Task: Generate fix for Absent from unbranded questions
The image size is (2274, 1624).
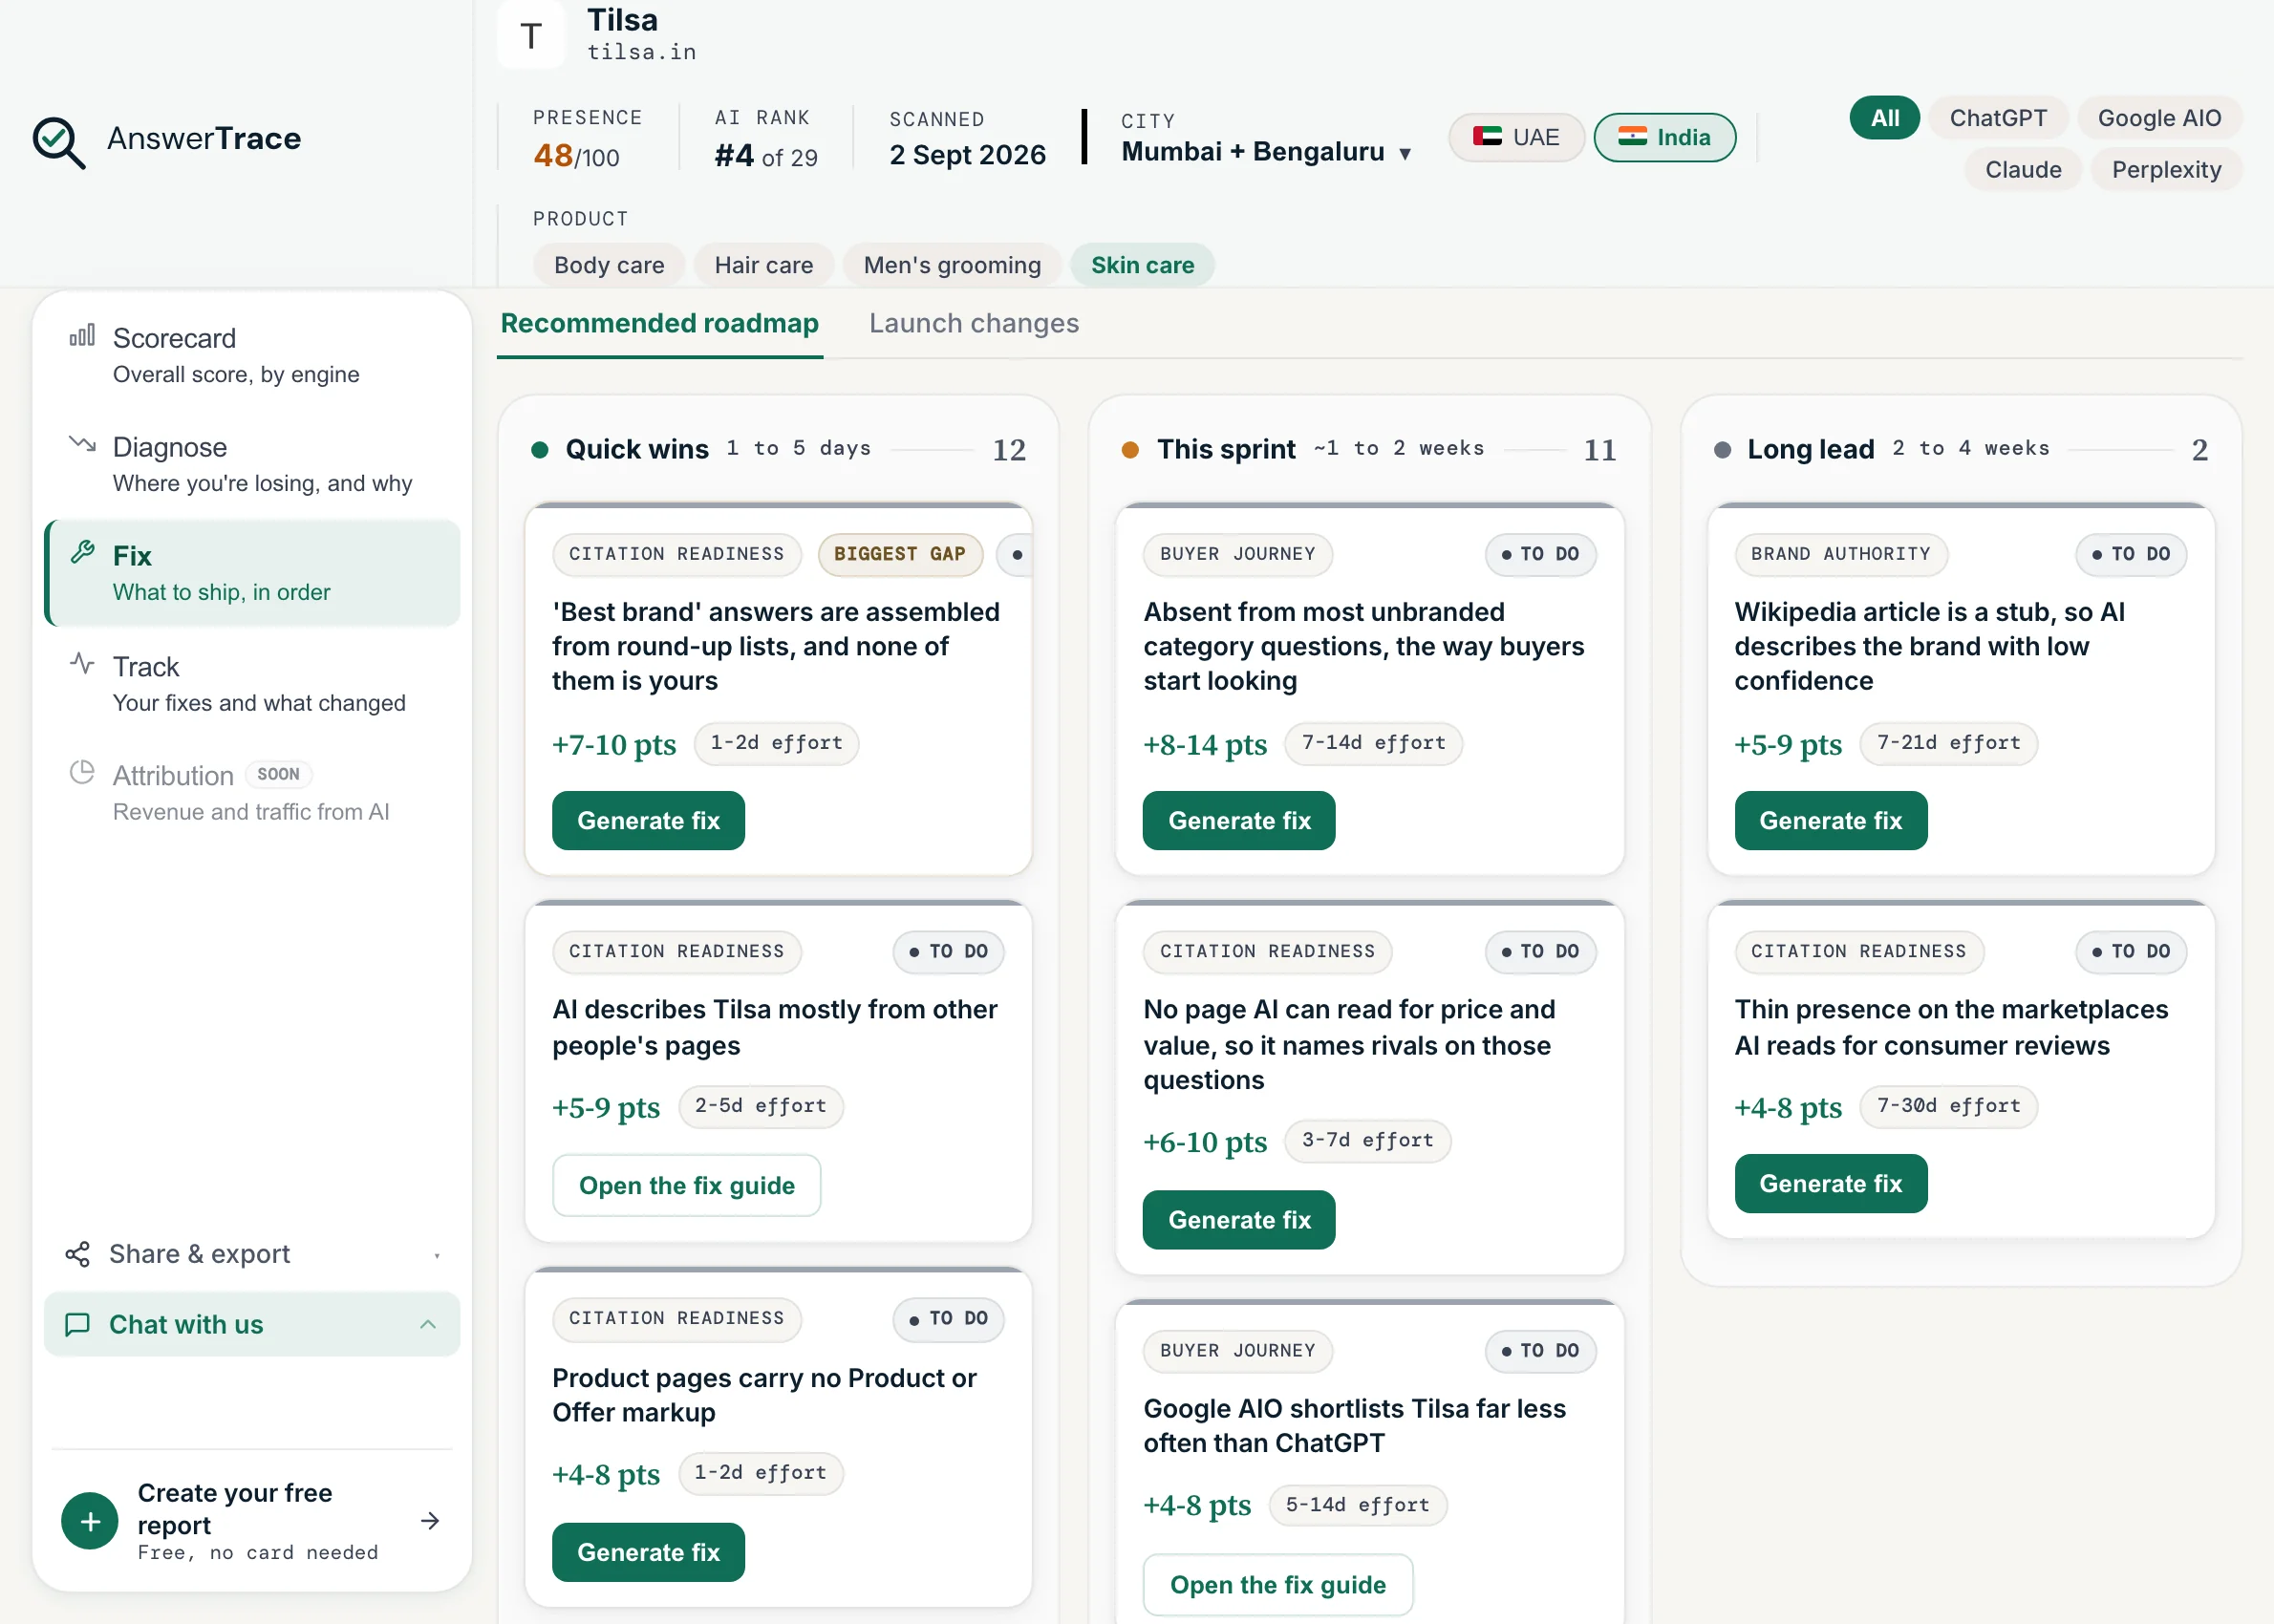Action: point(1239,821)
